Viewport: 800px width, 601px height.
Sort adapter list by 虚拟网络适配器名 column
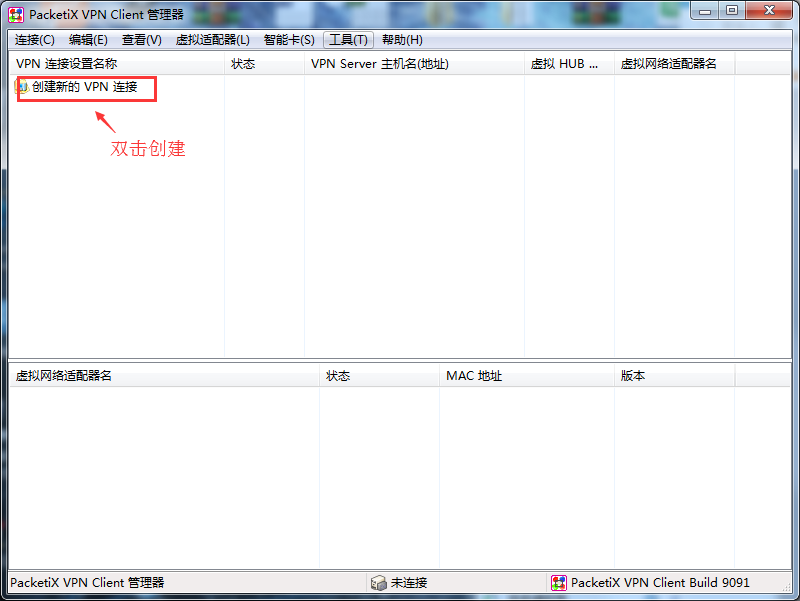click(164, 376)
